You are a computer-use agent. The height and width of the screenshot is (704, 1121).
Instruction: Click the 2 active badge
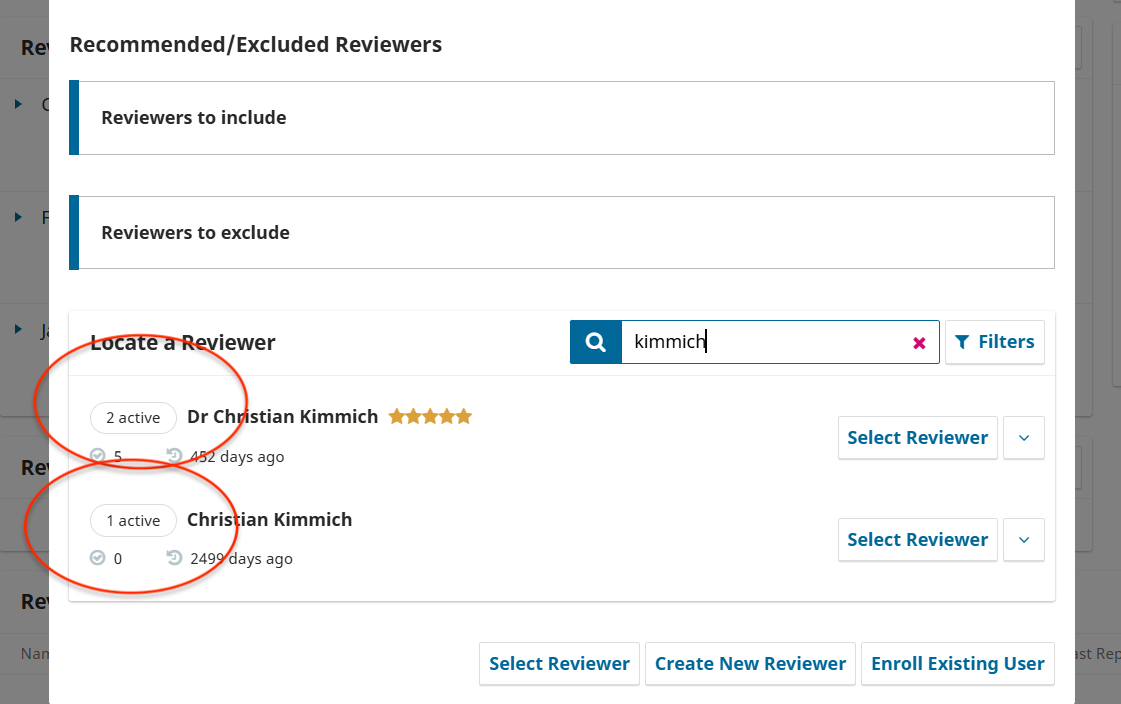point(133,418)
